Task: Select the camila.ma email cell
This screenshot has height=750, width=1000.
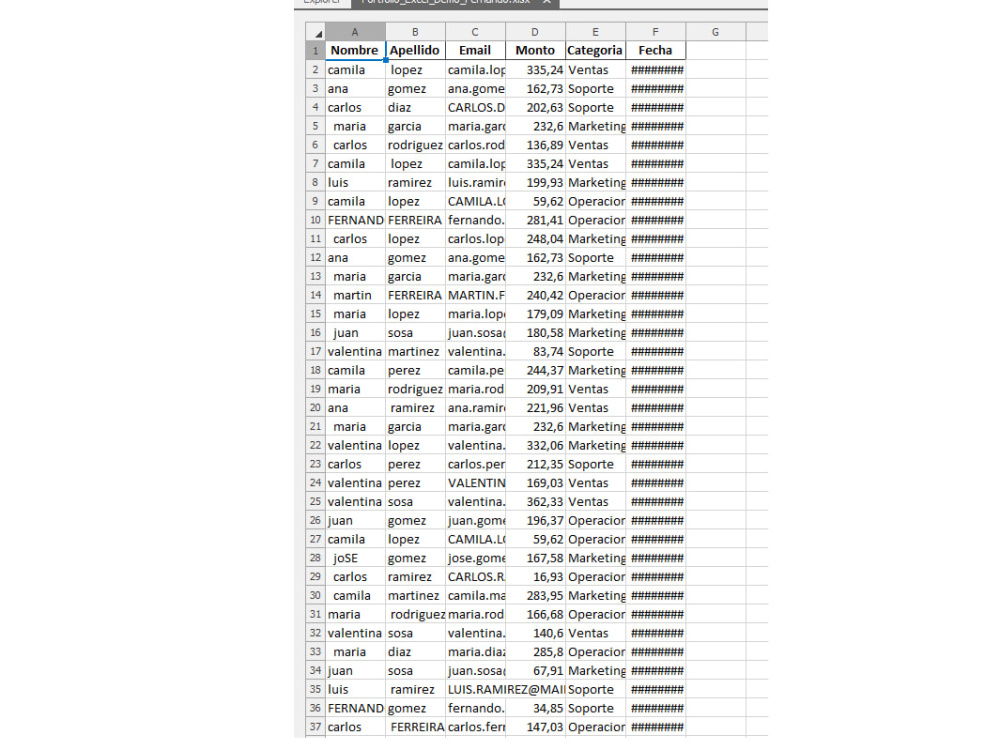Action: [x=475, y=596]
